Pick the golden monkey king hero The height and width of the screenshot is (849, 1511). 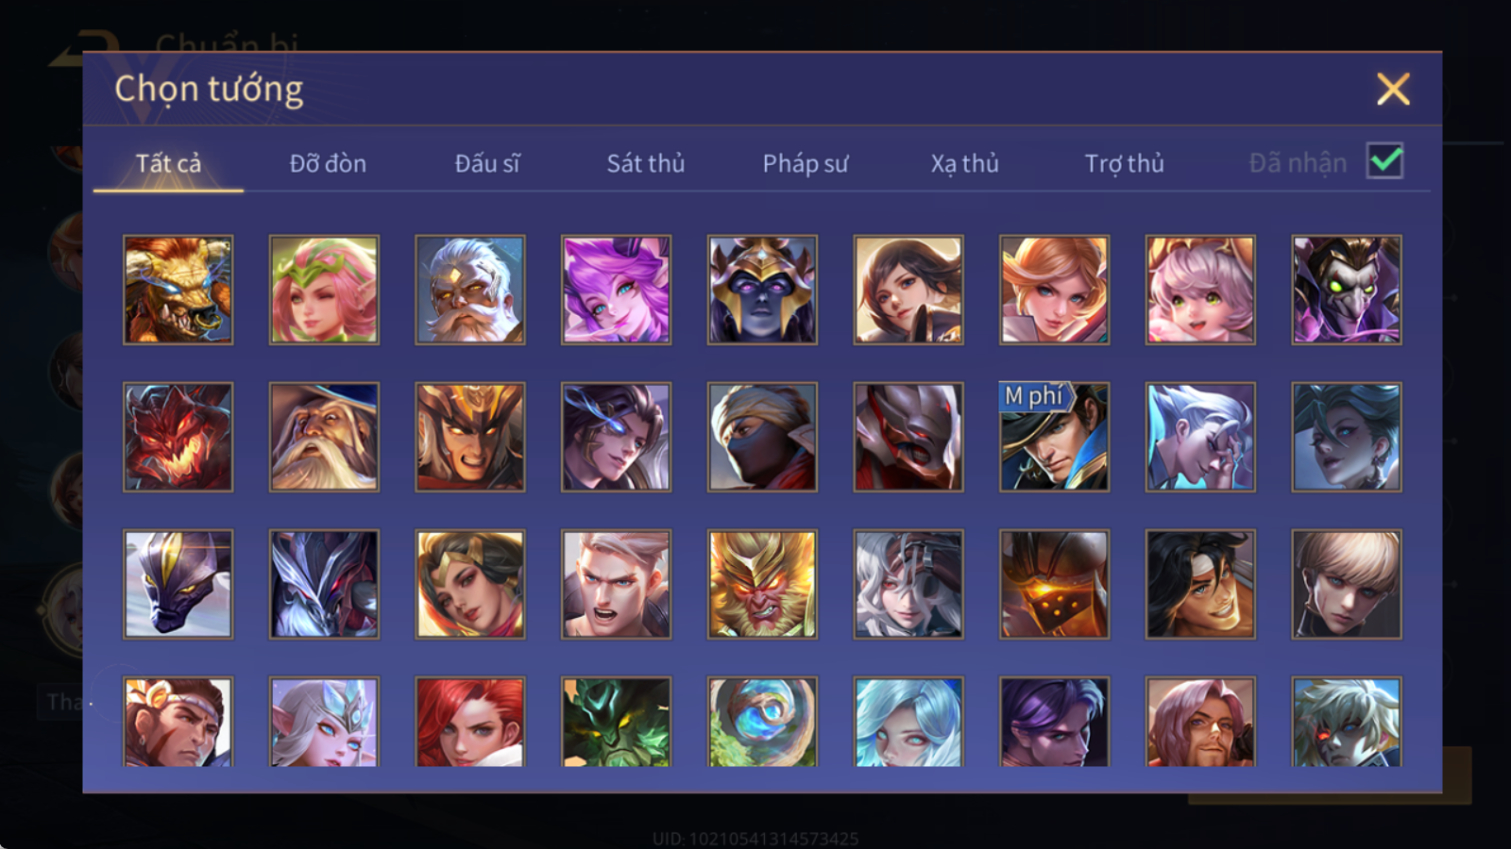[762, 584]
